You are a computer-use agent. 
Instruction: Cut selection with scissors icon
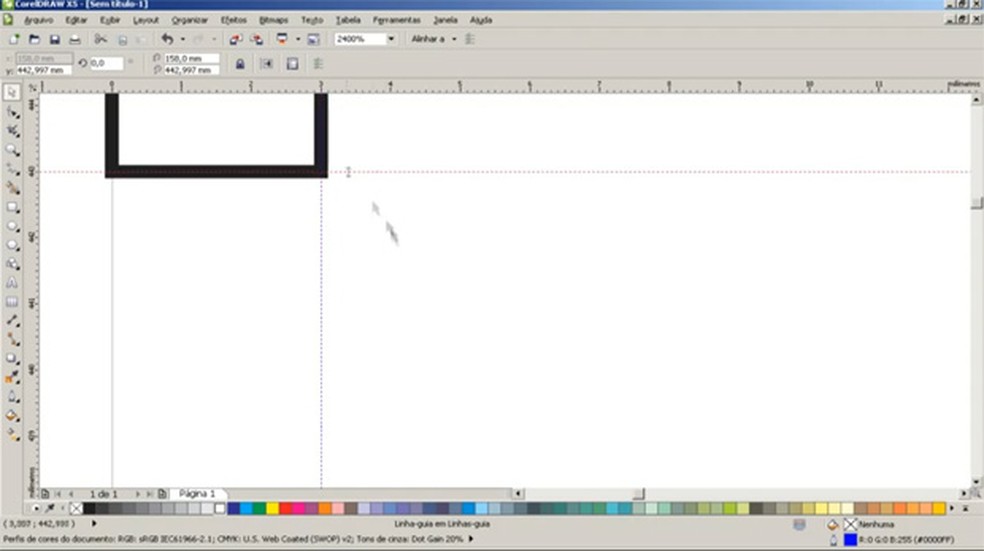coord(100,40)
